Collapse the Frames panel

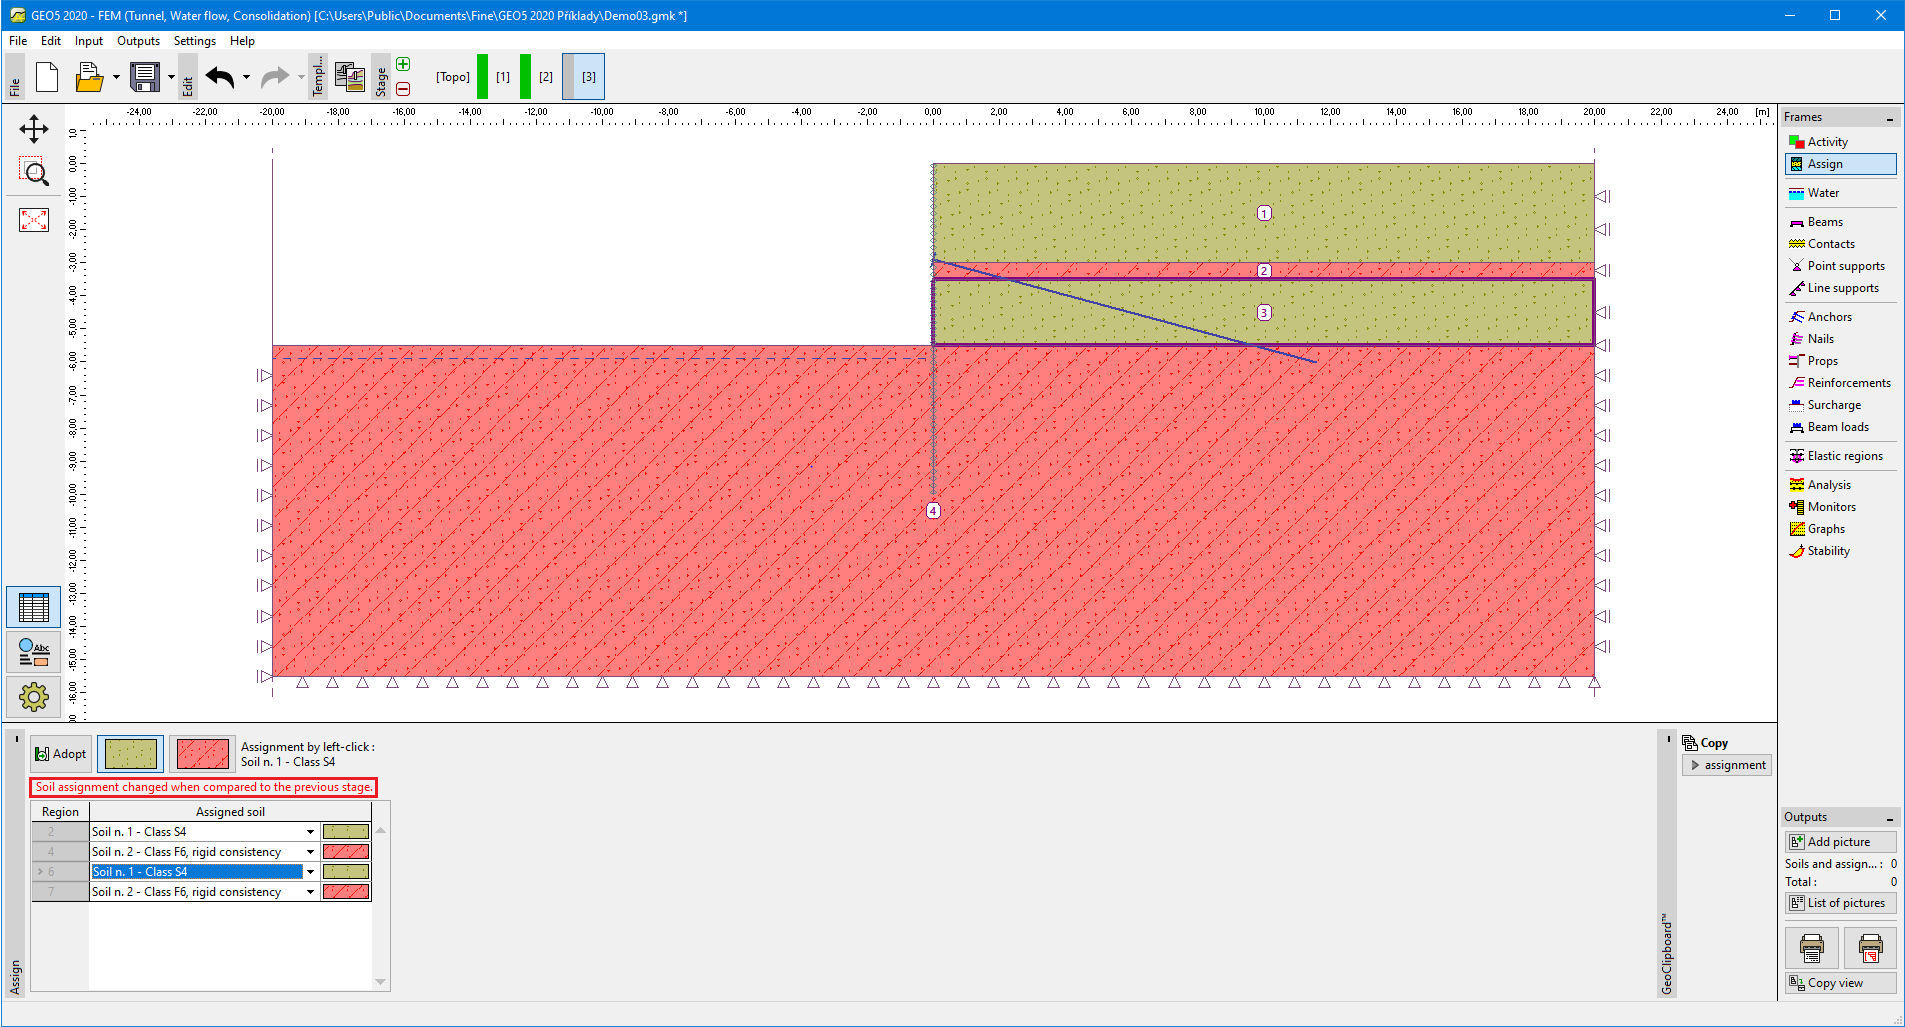pyautogui.click(x=1889, y=118)
